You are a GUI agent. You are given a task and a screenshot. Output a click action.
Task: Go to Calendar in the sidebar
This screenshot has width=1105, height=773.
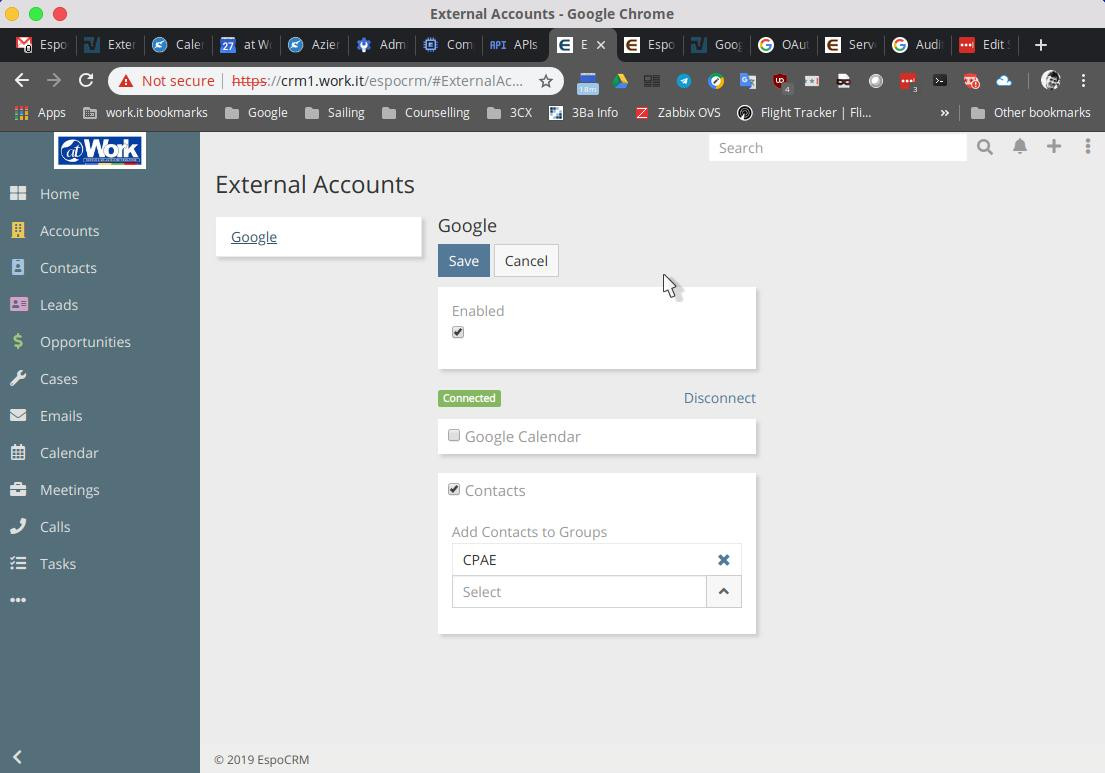point(69,453)
